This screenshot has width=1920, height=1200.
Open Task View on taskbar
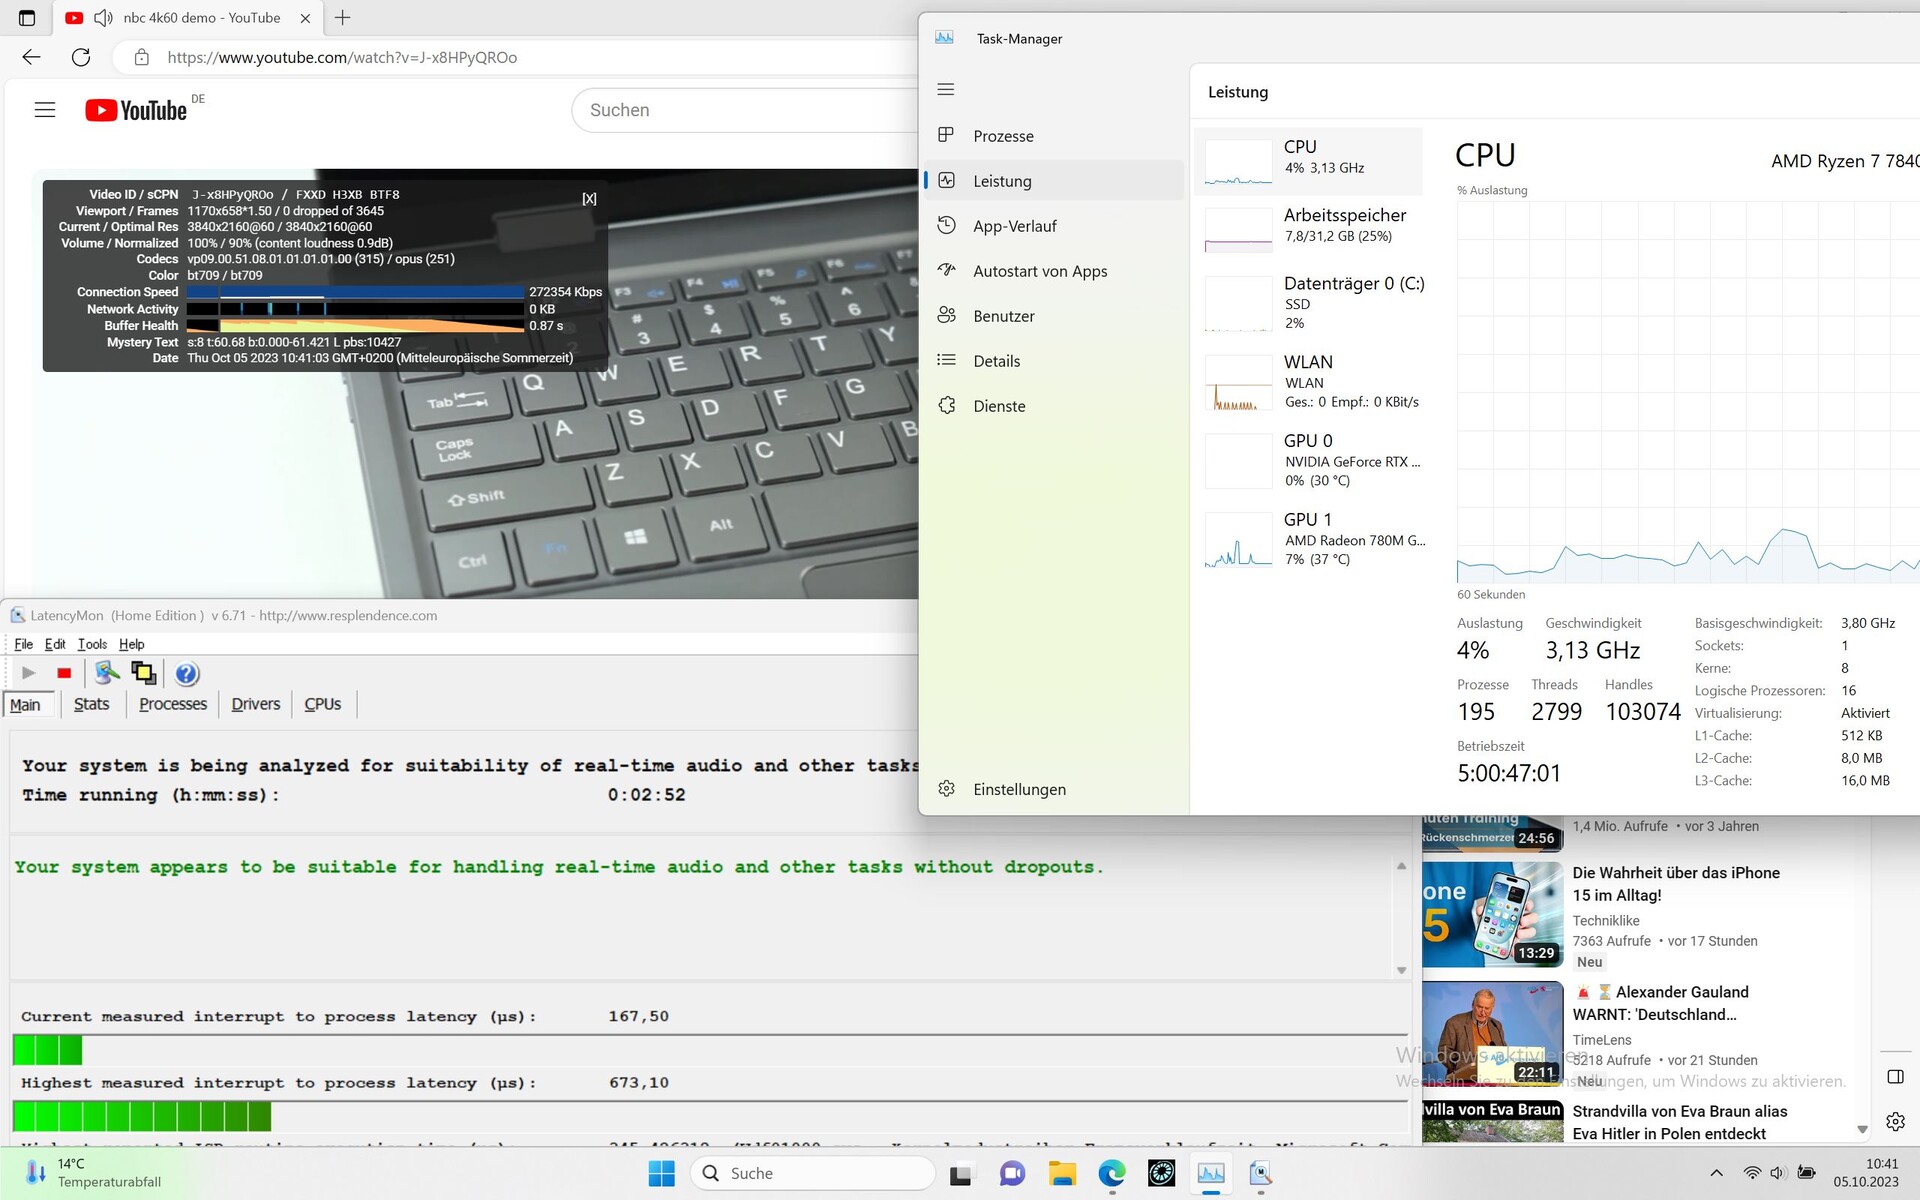tap(961, 1173)
